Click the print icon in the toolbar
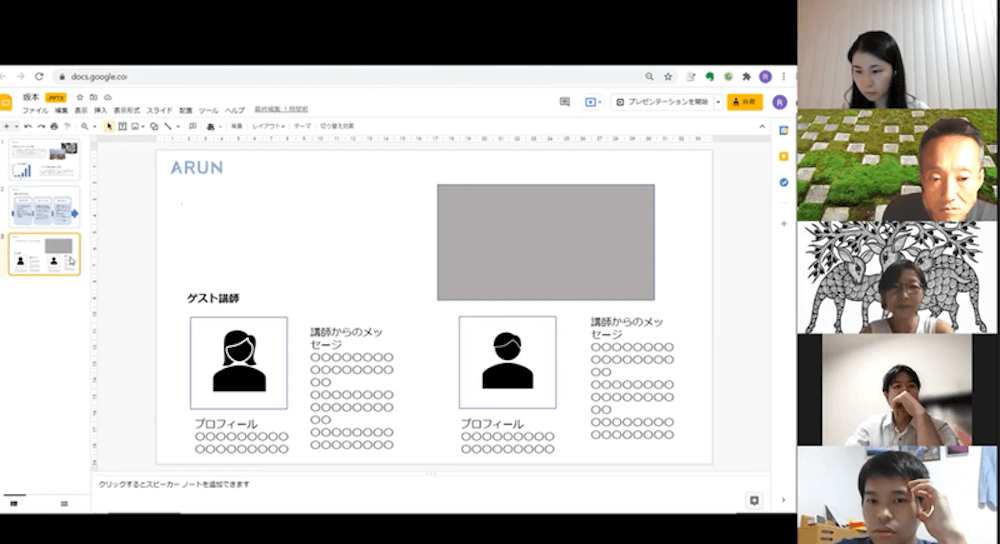Viewport: 1000px width, 544px height. point(54,126)
